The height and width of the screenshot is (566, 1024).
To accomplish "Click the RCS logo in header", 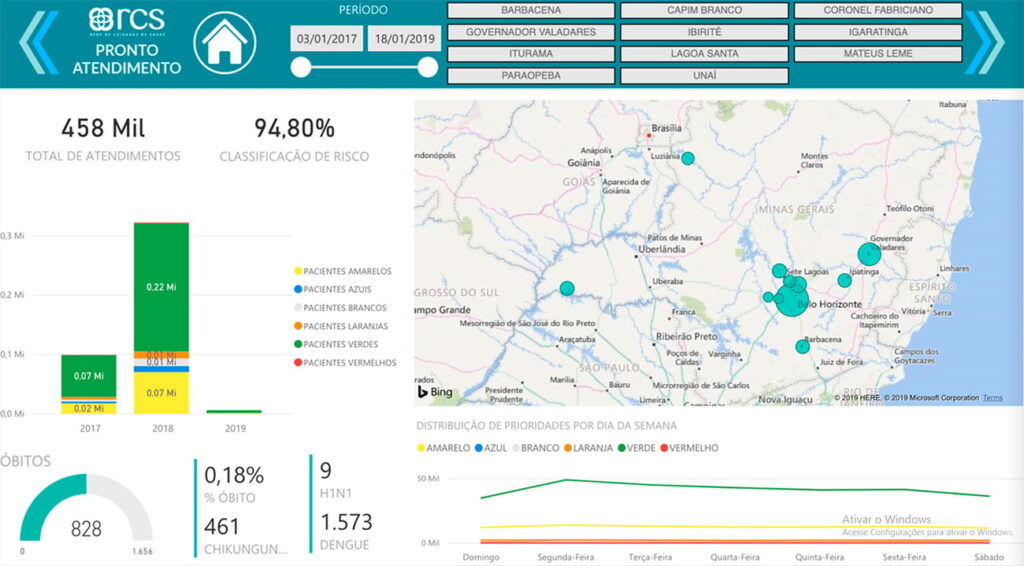I will (127, 20).
